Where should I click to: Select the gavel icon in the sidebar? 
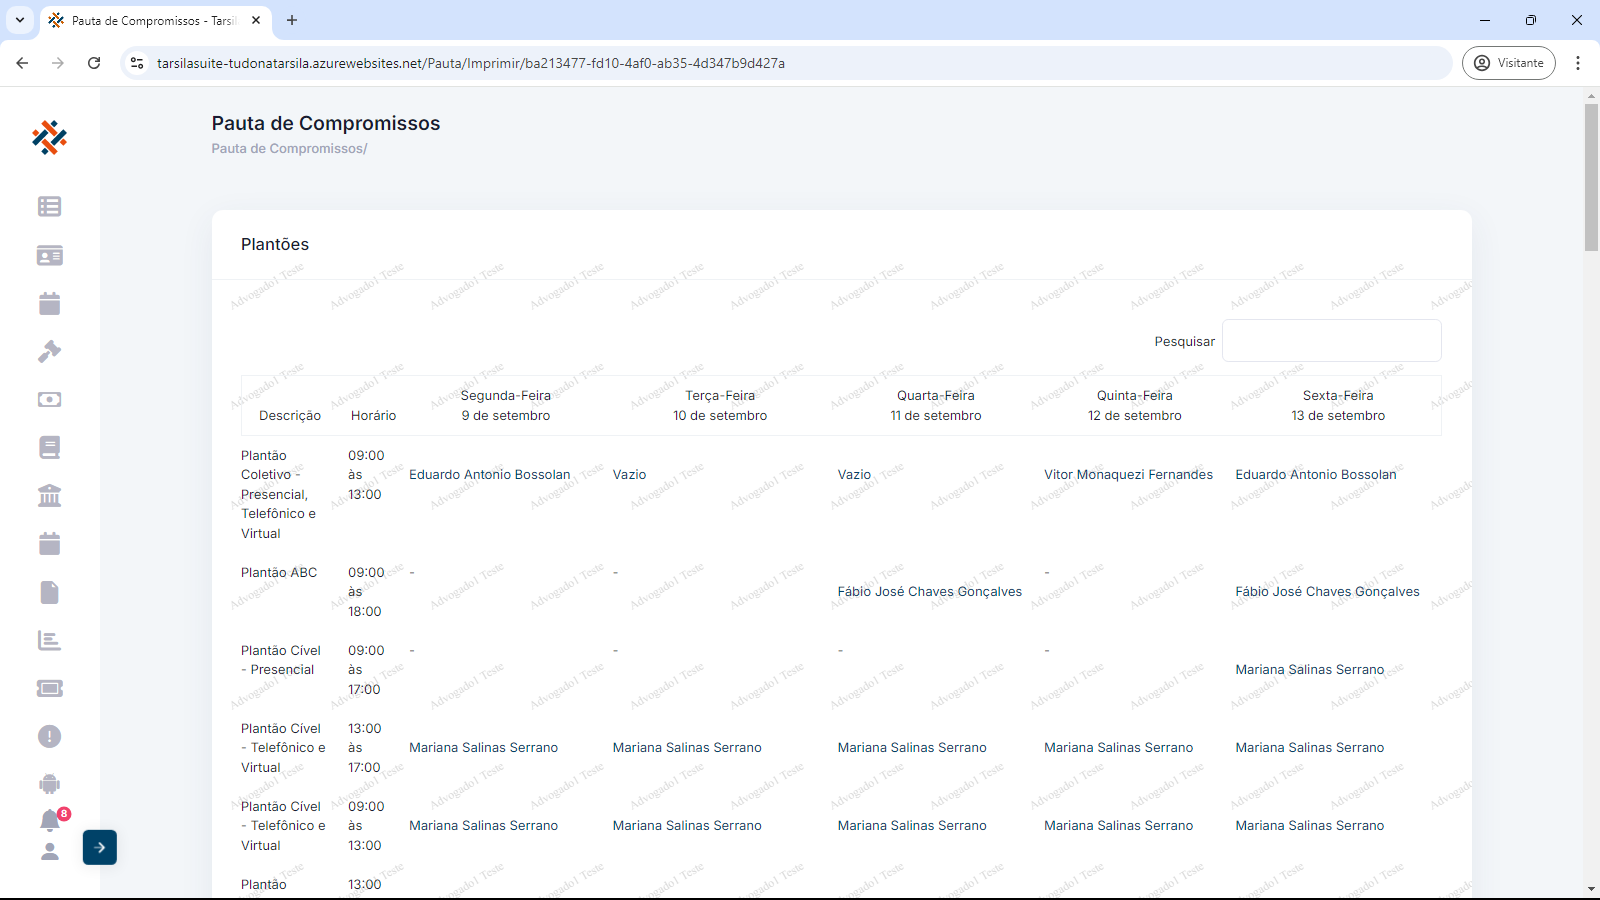49,351
